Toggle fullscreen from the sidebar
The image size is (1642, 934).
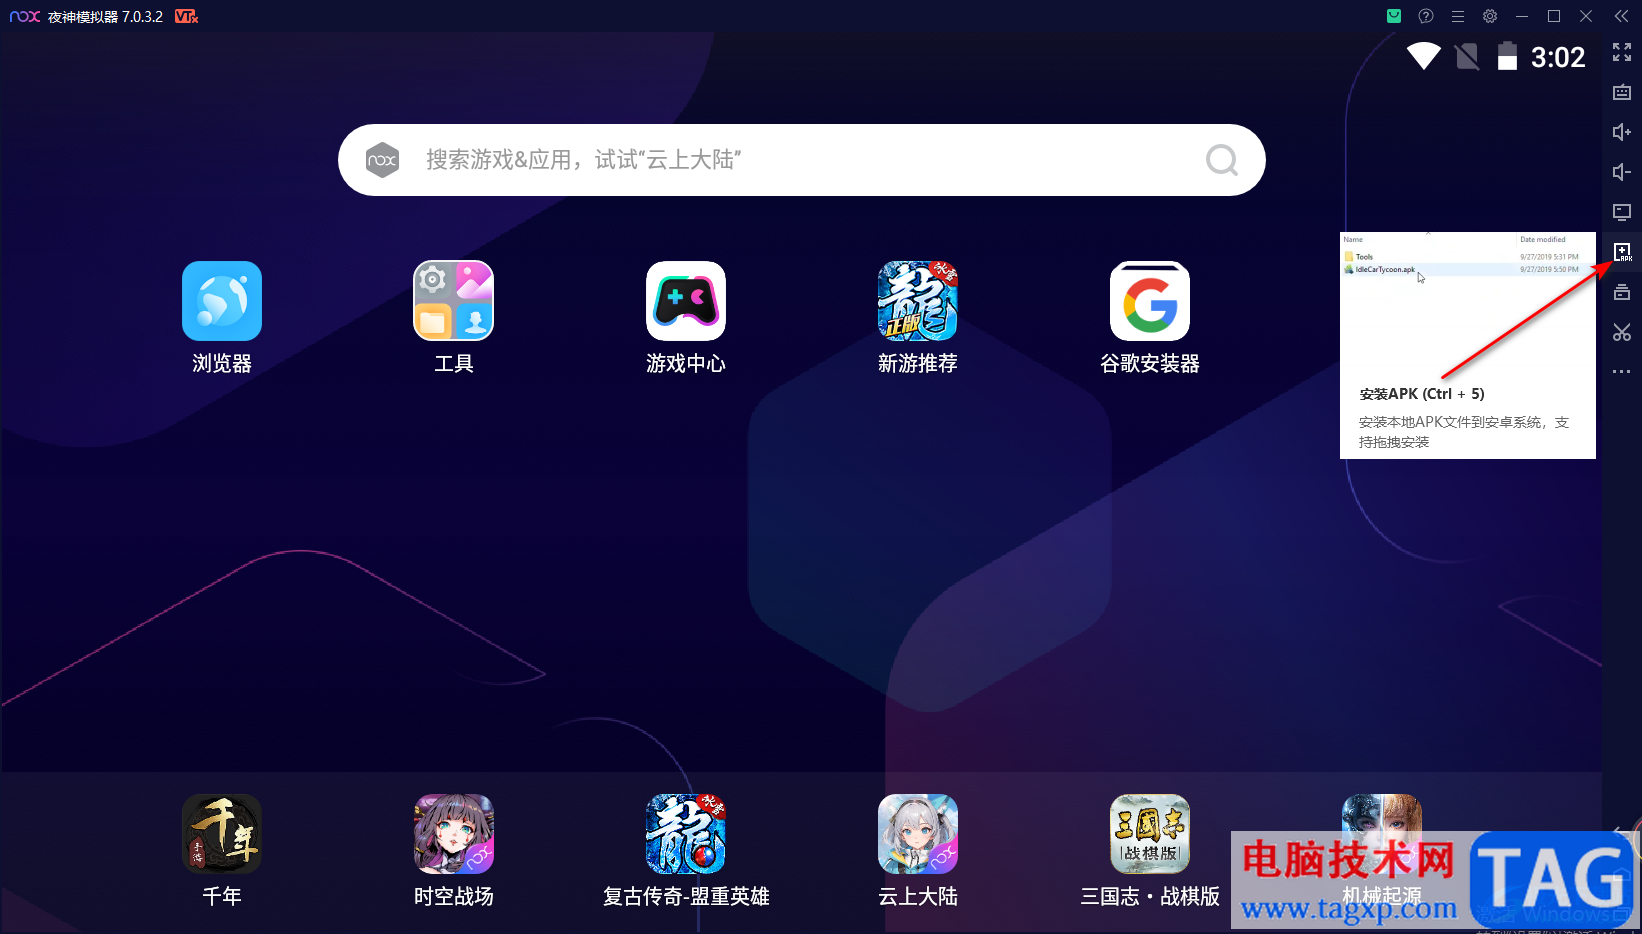(1622, 52)
